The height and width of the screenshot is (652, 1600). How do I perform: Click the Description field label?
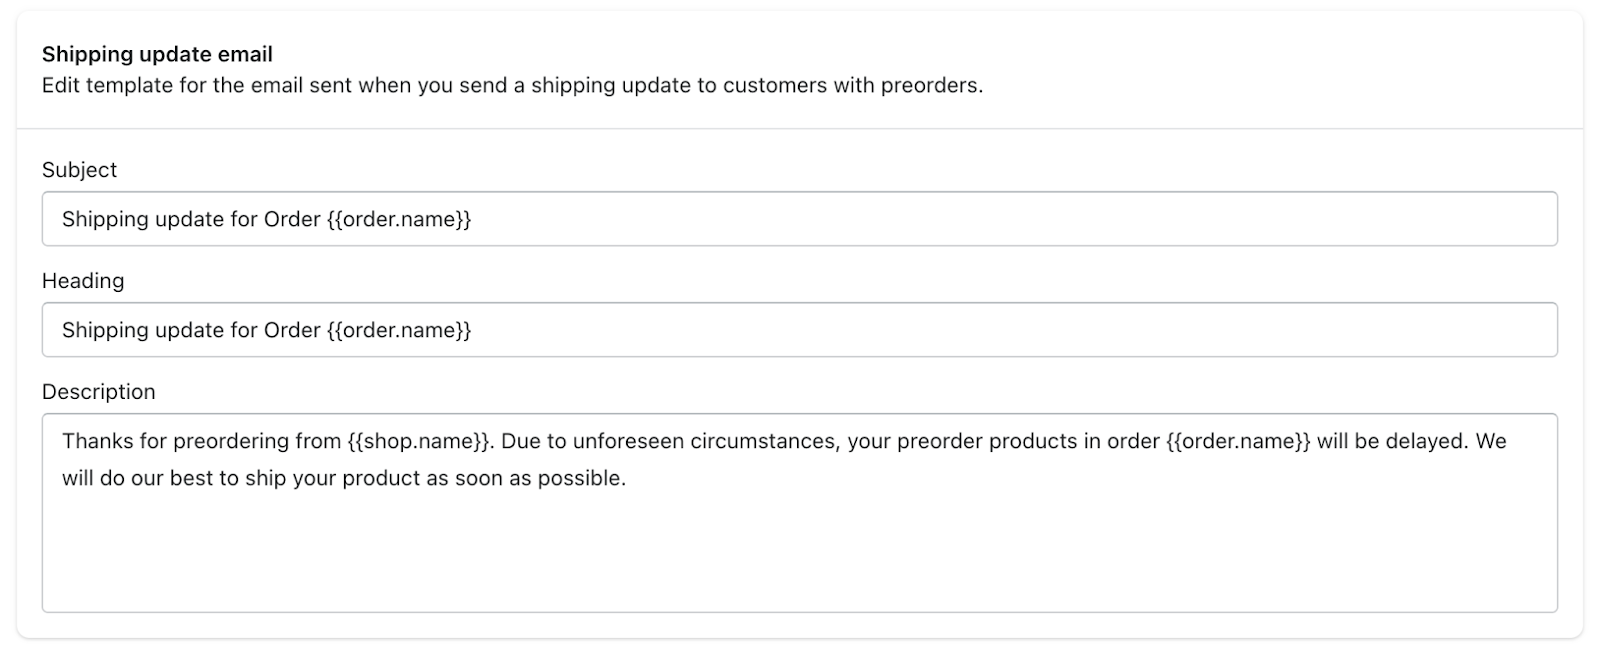click(x=98, y=391)
